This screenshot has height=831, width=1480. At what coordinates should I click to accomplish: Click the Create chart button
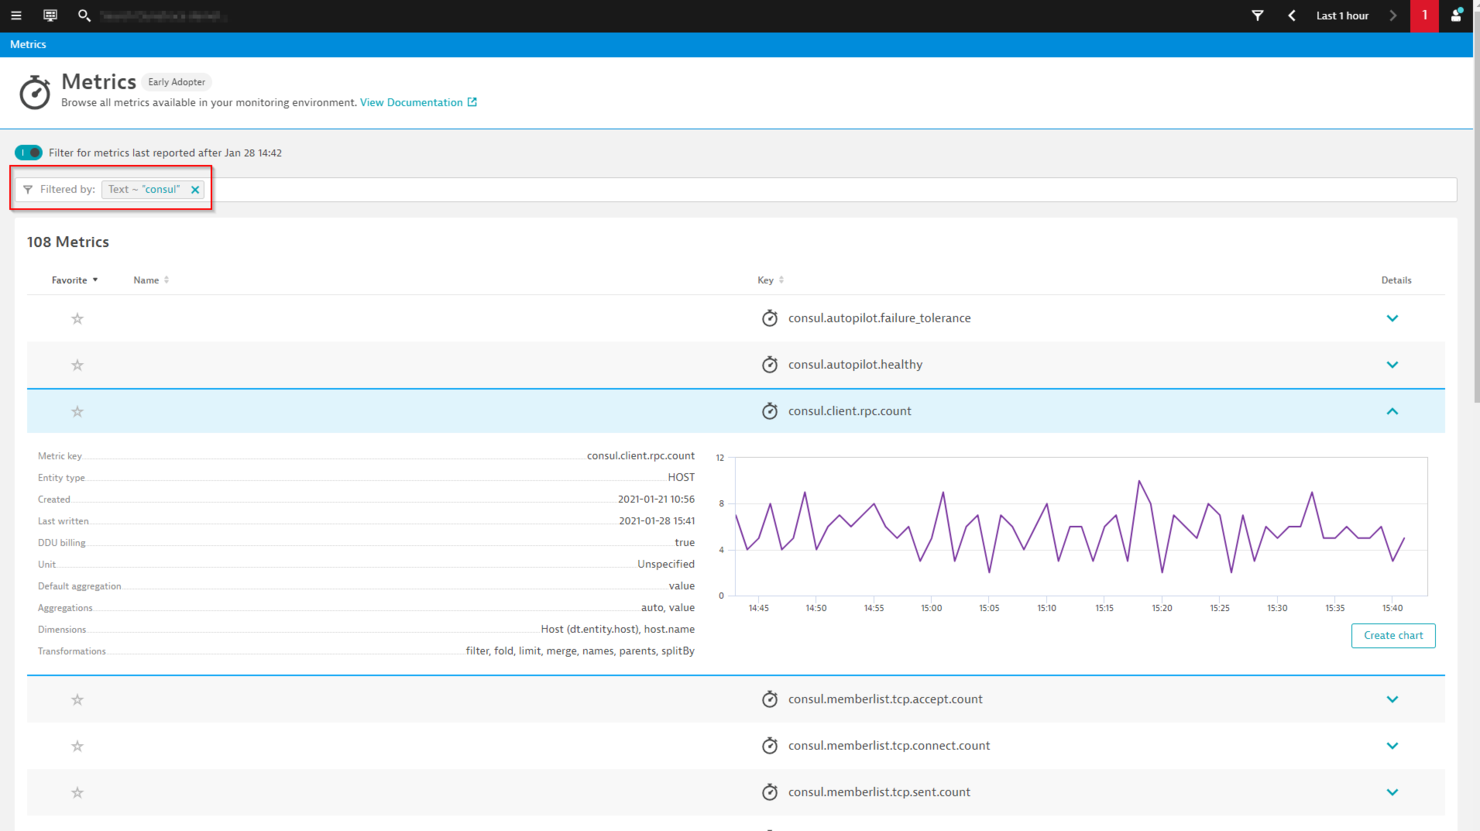[x=1393, y=635]
